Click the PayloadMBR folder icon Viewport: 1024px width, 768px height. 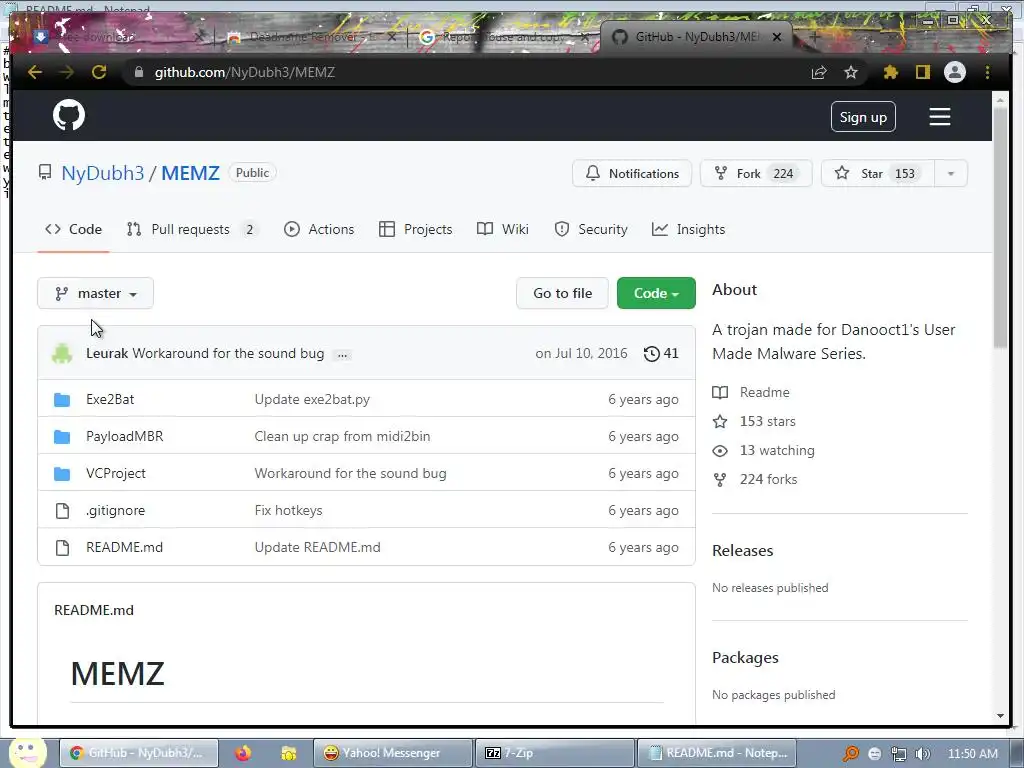(62, 437)
